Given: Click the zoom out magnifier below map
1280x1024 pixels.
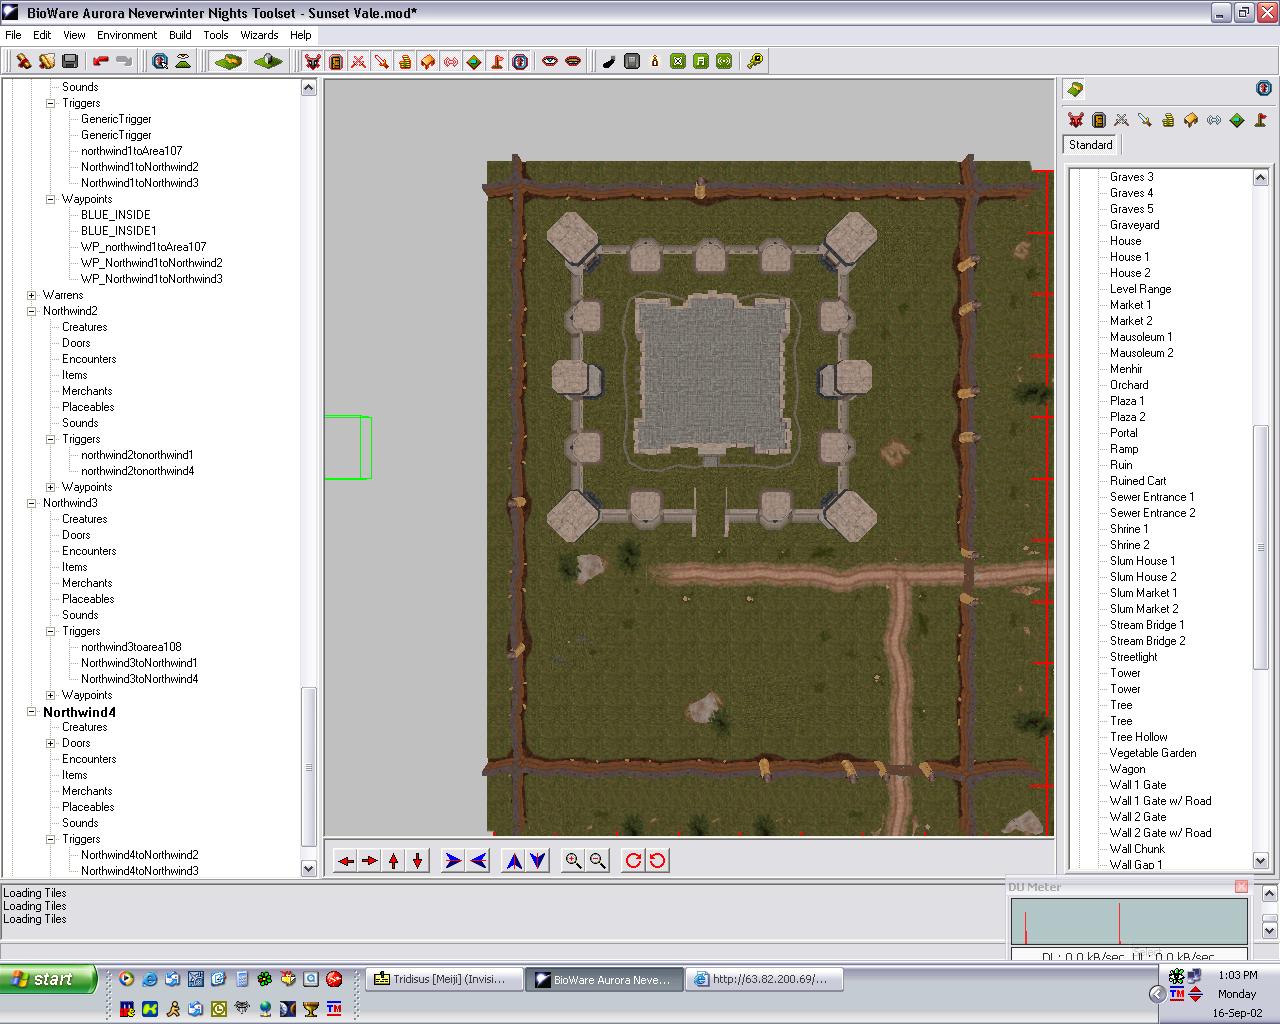Looking at the screenshot, I should point(598,860).
